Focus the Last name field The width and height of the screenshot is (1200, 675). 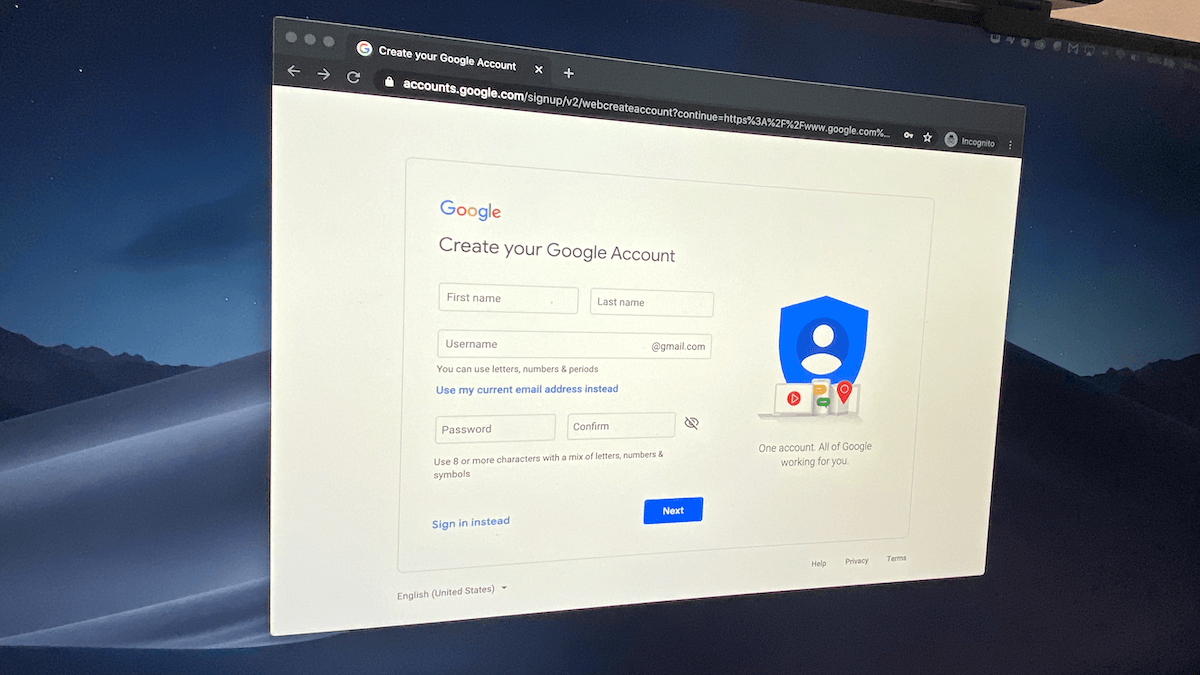(652, 303)
